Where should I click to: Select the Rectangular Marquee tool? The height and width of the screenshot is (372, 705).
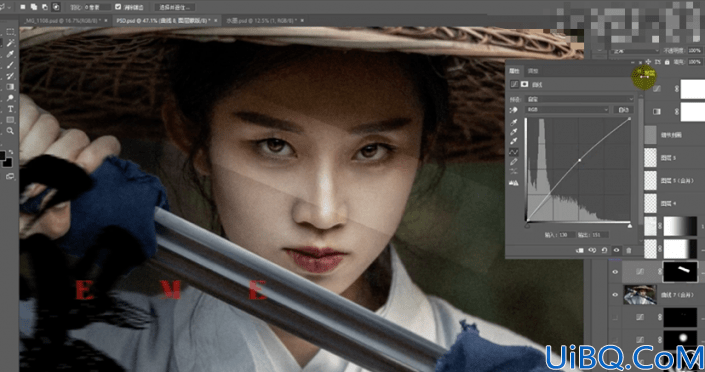(10, 32)
